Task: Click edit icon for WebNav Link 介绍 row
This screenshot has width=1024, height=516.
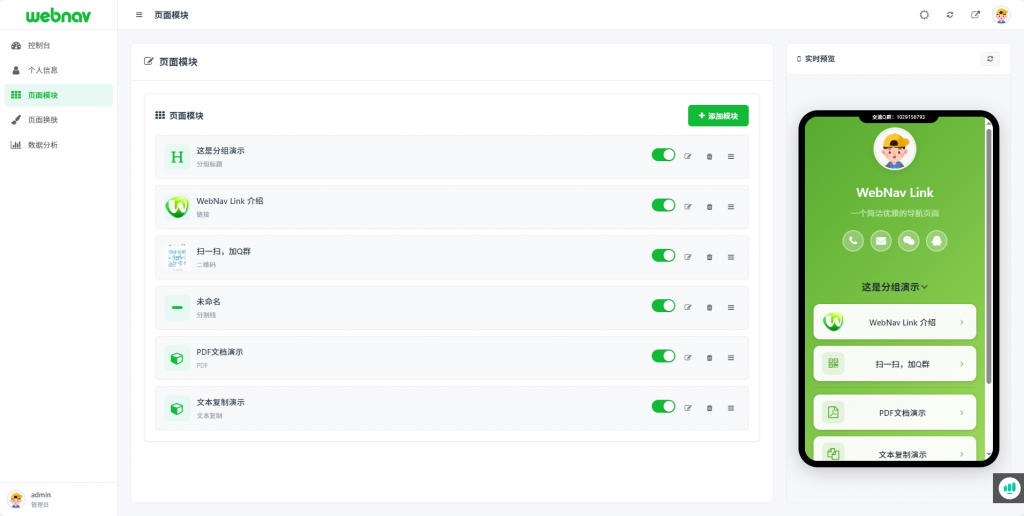Action: pos(688,207)
